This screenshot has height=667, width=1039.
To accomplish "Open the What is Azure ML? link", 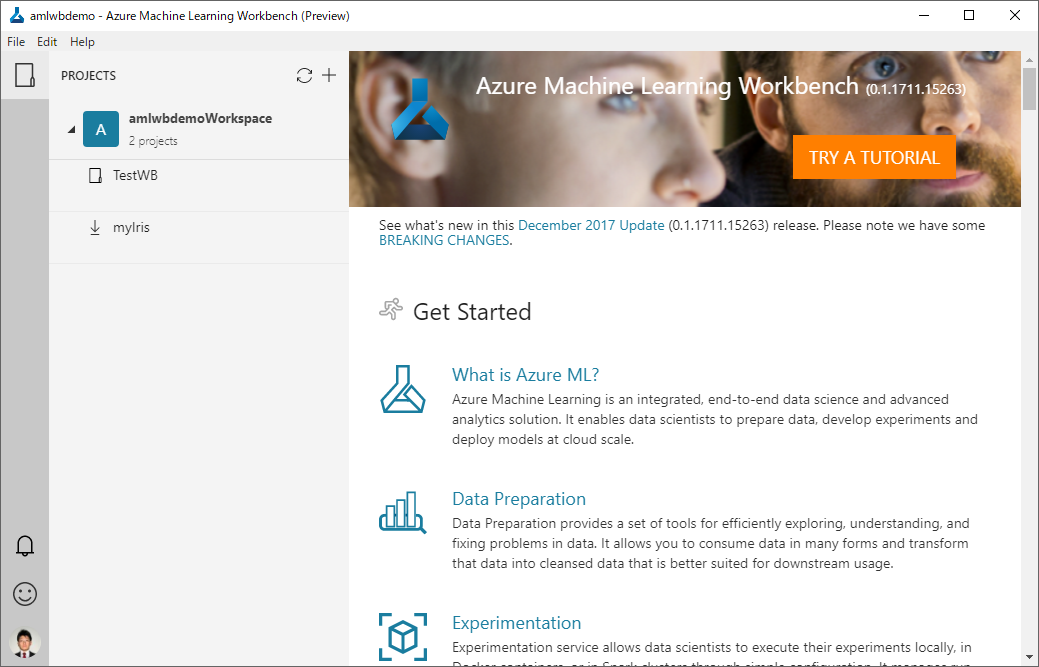I will 525,375.
